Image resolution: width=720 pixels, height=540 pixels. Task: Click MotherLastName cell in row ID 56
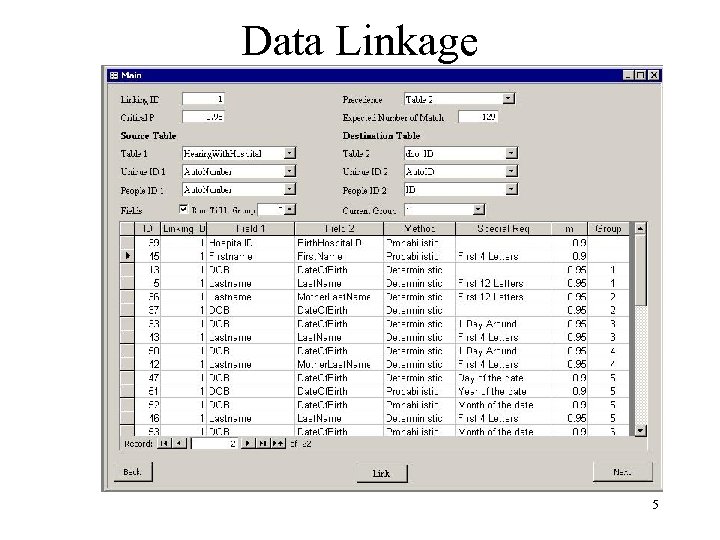(x=339, y=297)
